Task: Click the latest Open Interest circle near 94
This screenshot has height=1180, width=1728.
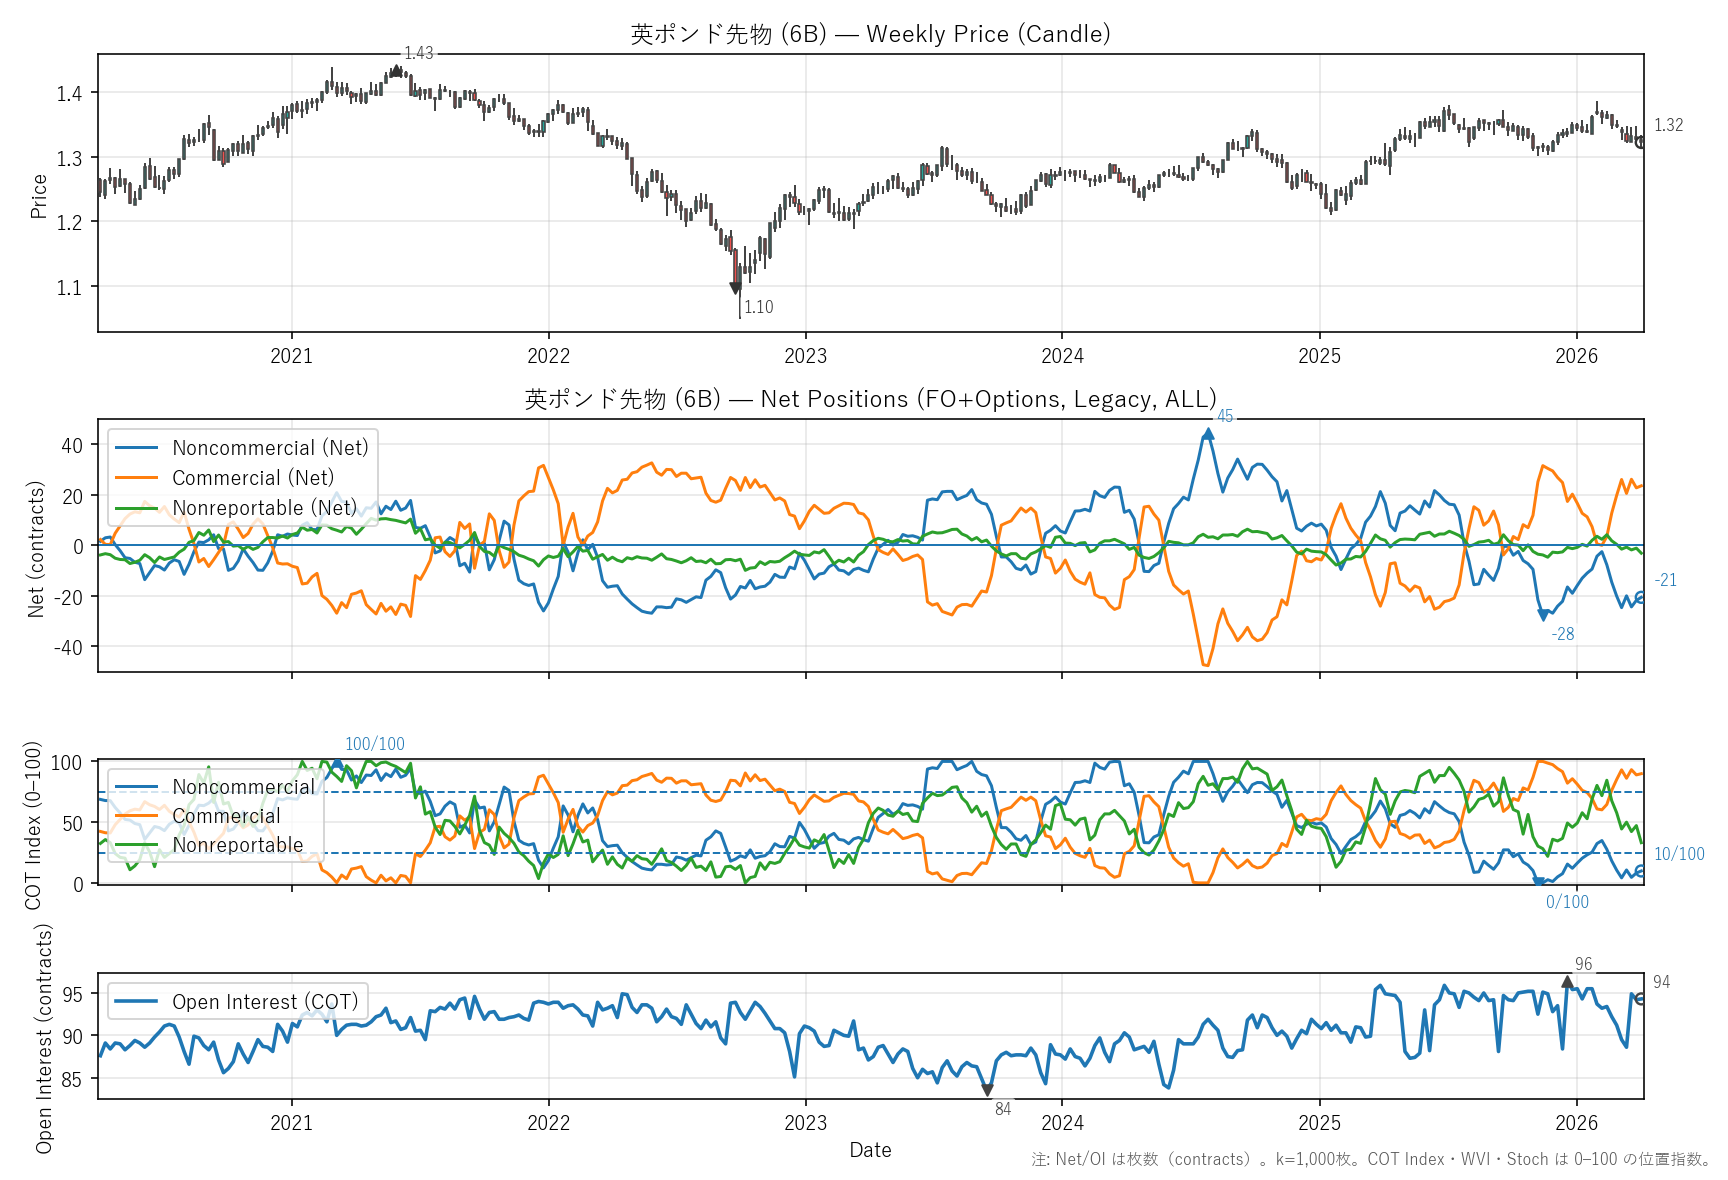Action: [x=1640, y=998]
